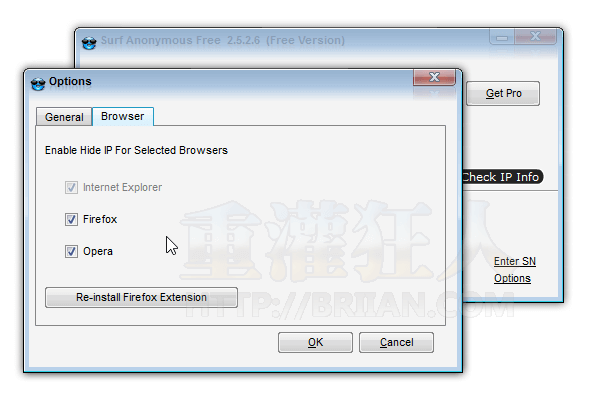
Task: Close the Surf Anonymous Free main window
Action: pos(535,37)
